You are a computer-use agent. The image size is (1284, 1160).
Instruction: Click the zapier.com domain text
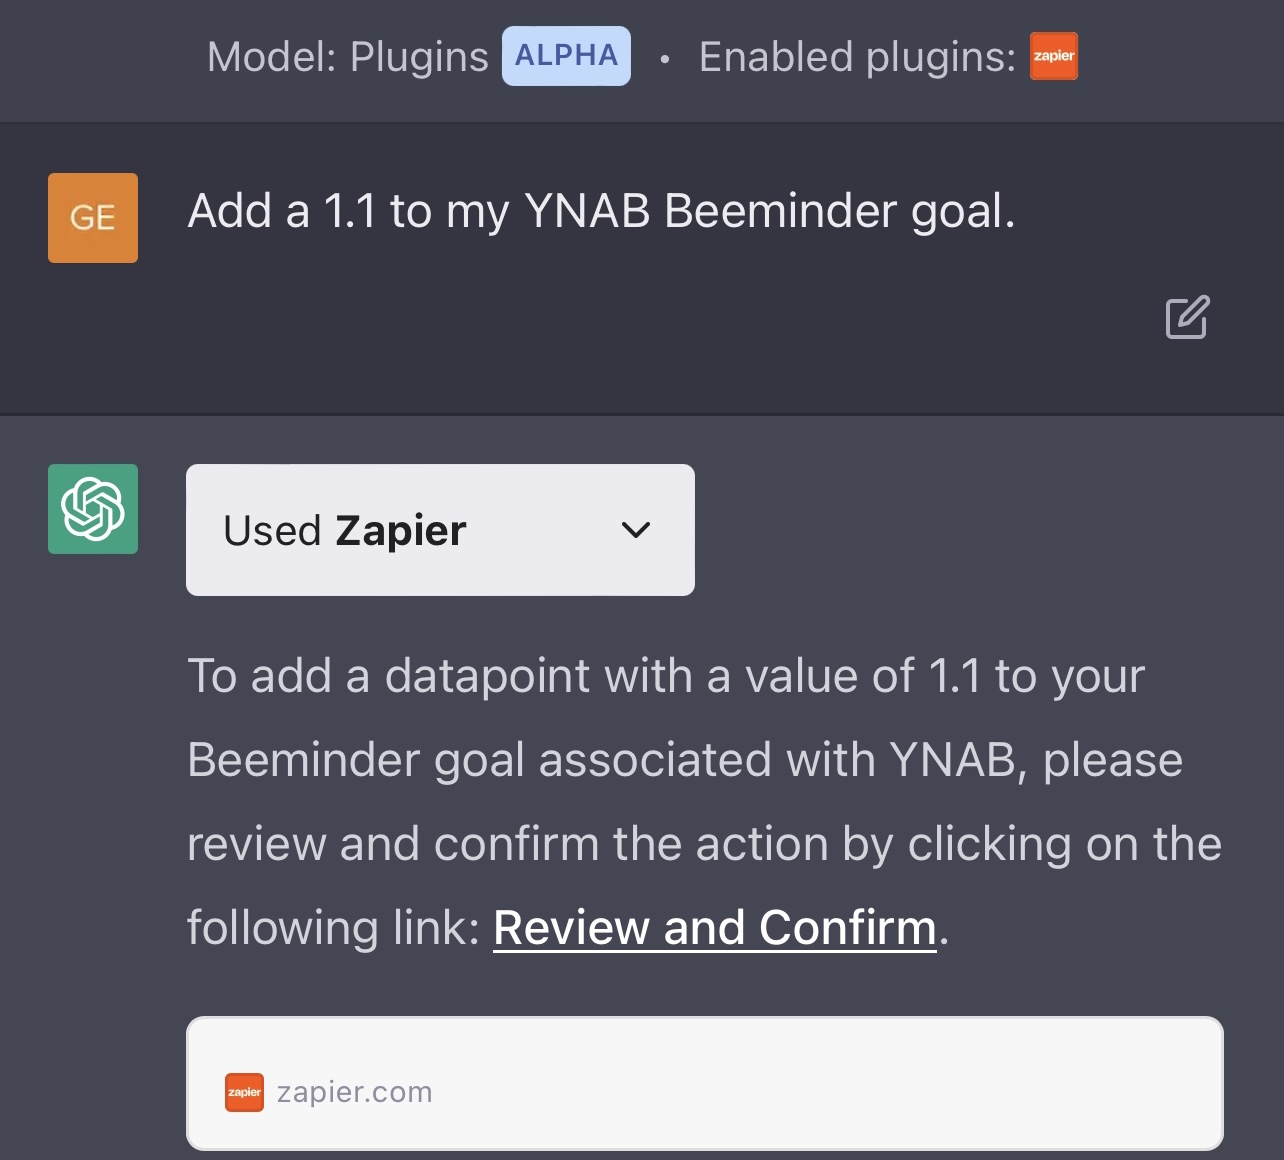point(355,1092)
